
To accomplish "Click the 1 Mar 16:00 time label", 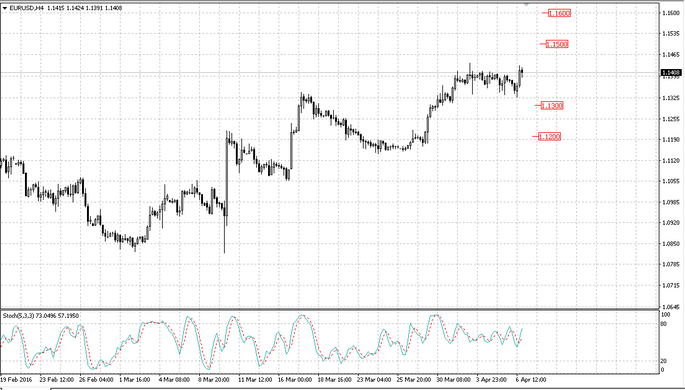I will tap(135, 380).
